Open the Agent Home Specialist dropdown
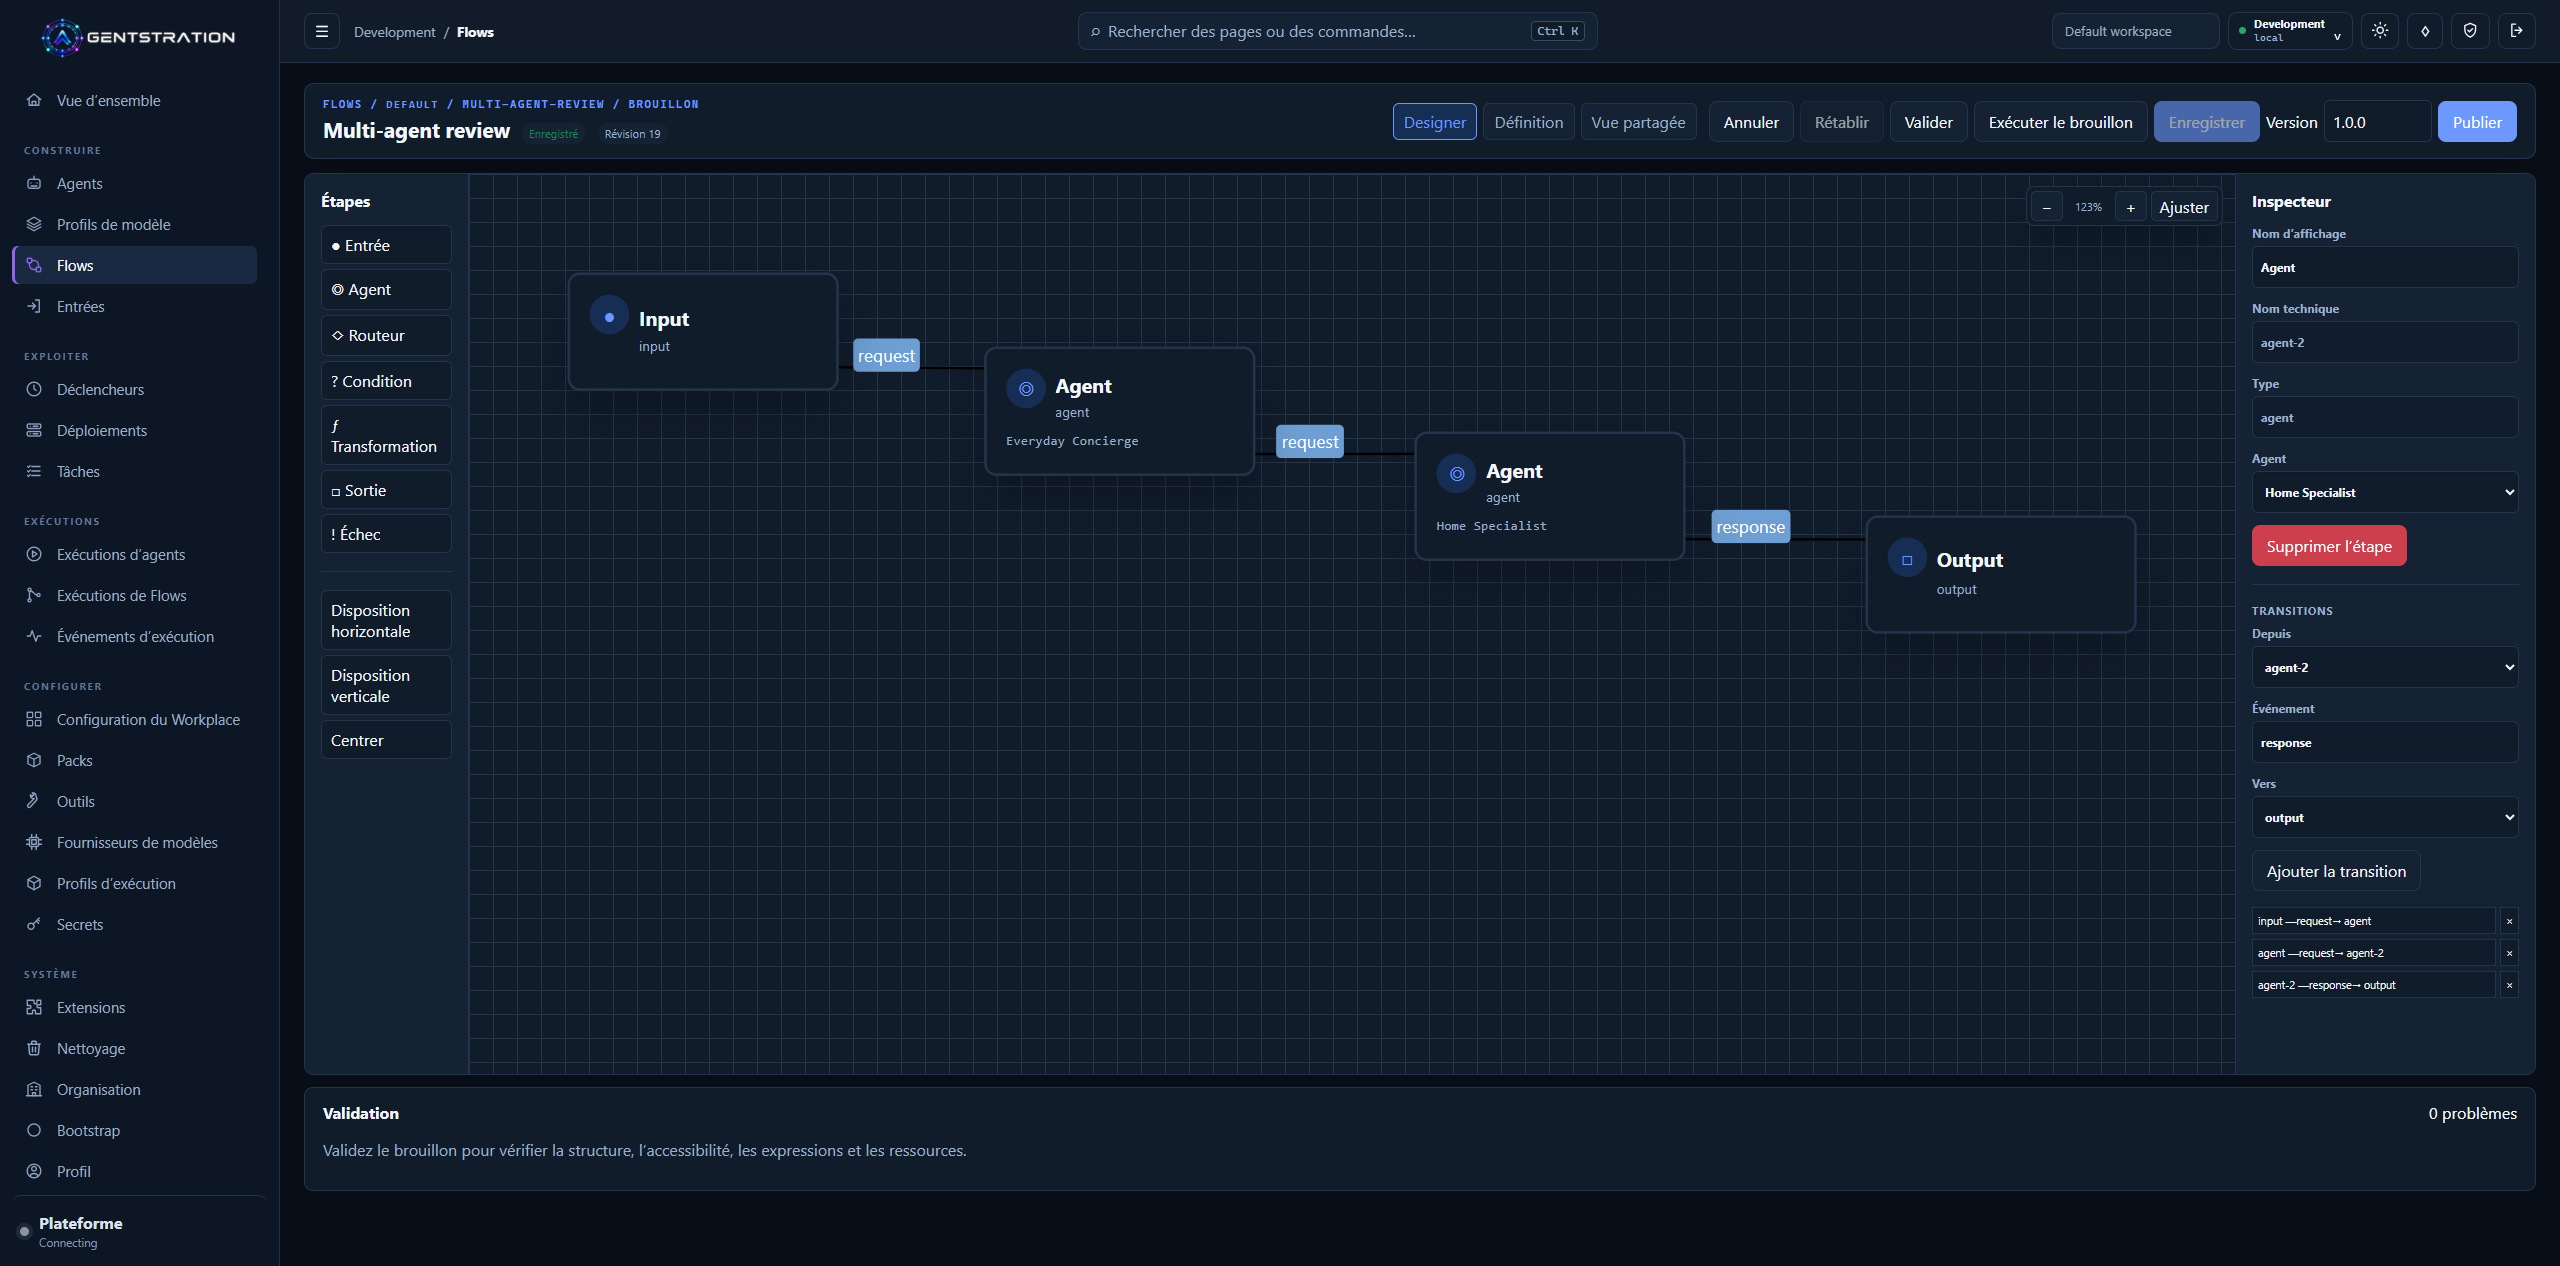 point(2384,492)
